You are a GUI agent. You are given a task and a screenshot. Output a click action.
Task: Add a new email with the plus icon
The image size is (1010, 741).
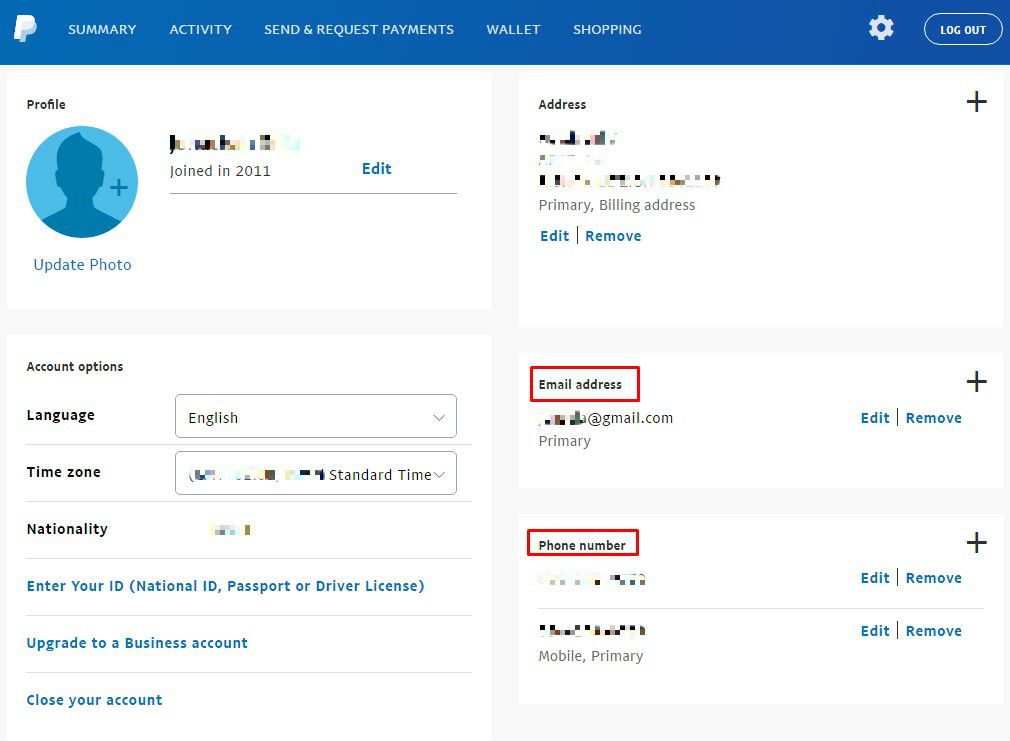976,382
